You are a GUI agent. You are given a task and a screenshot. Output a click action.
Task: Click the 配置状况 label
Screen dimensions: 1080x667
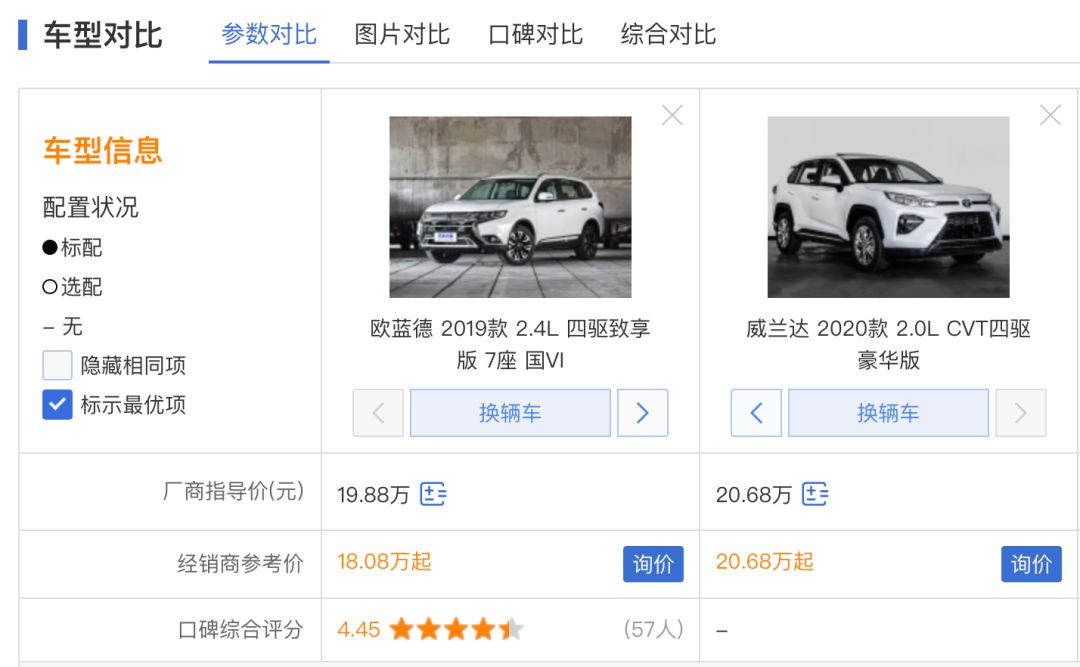[90, 207]
